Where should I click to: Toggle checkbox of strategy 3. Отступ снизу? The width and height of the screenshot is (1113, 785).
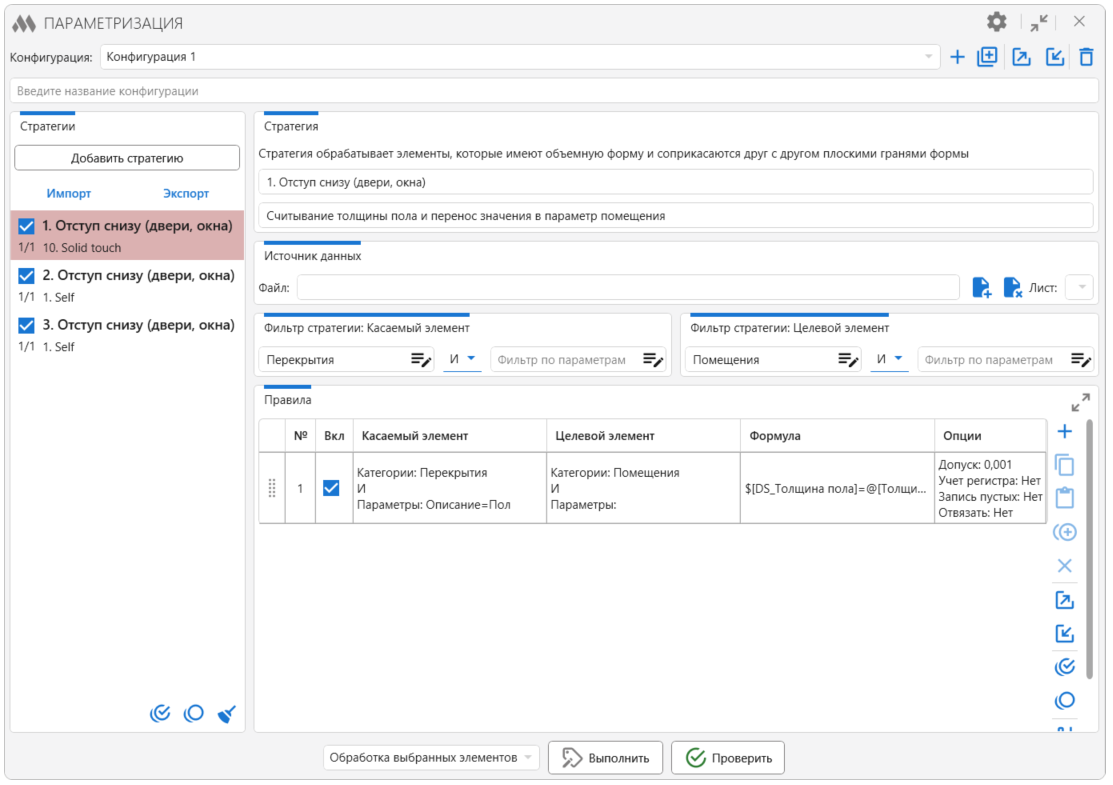[26, 326]
